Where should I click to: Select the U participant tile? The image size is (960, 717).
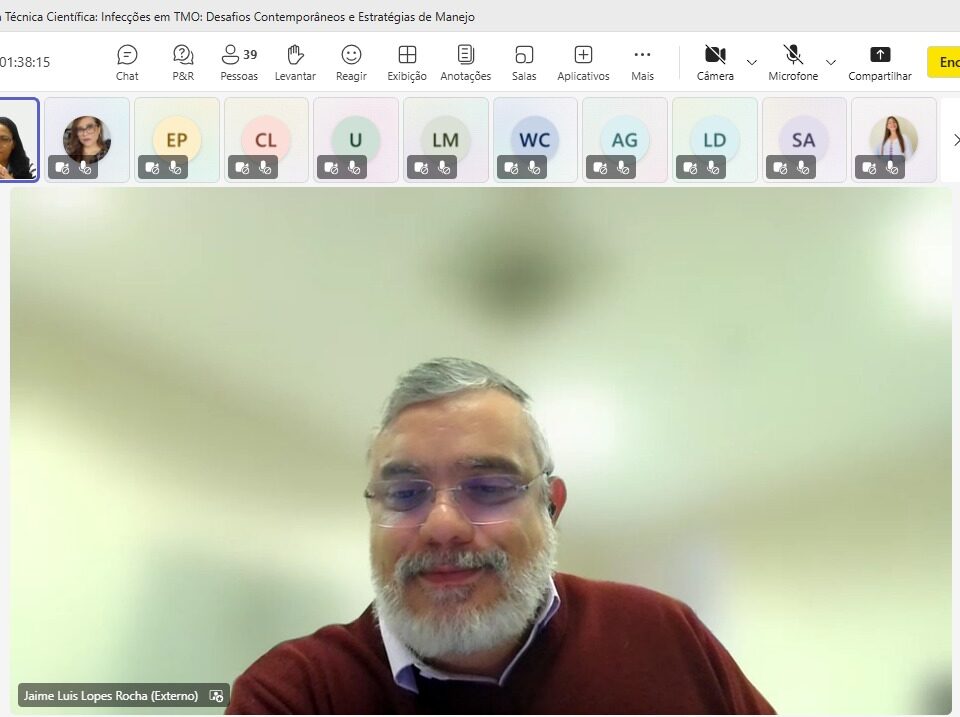(x=356, y=140)
